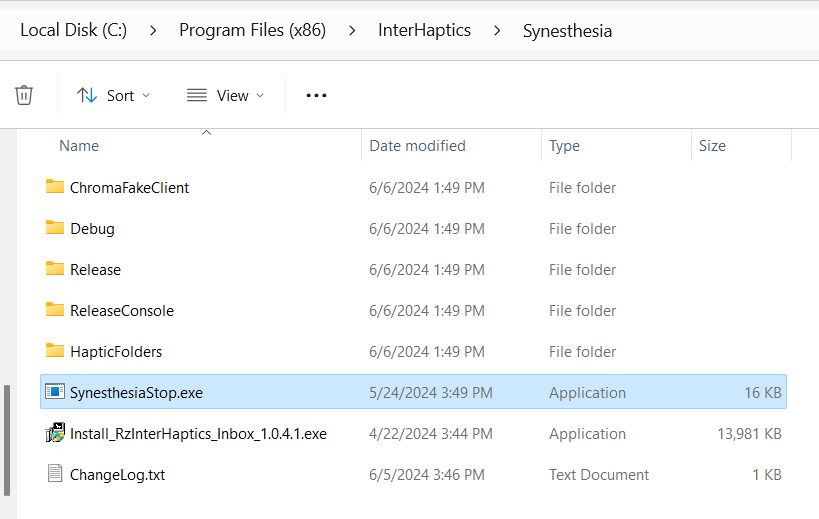Navigate to InterHaptics breadcrumb
Viewport: 819px width, 519px height.
424,30
